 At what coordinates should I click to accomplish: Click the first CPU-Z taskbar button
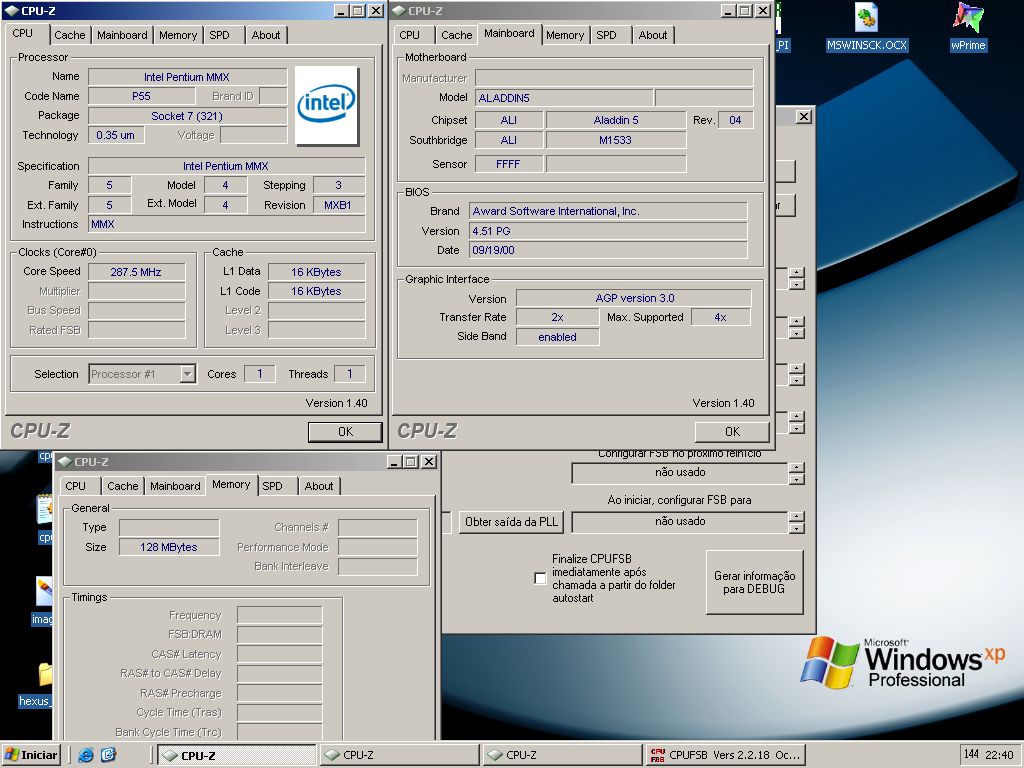coord(238,755)
